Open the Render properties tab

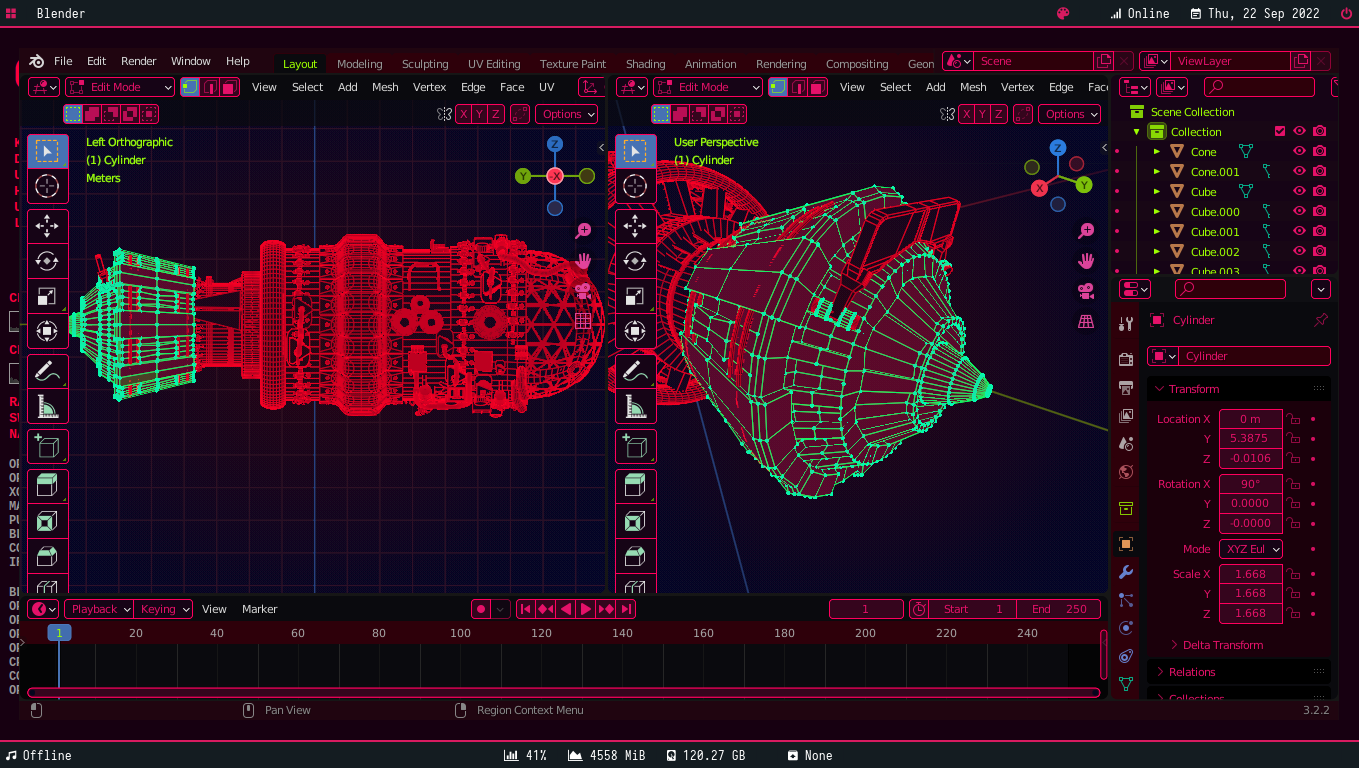[x=1126, y=359]
